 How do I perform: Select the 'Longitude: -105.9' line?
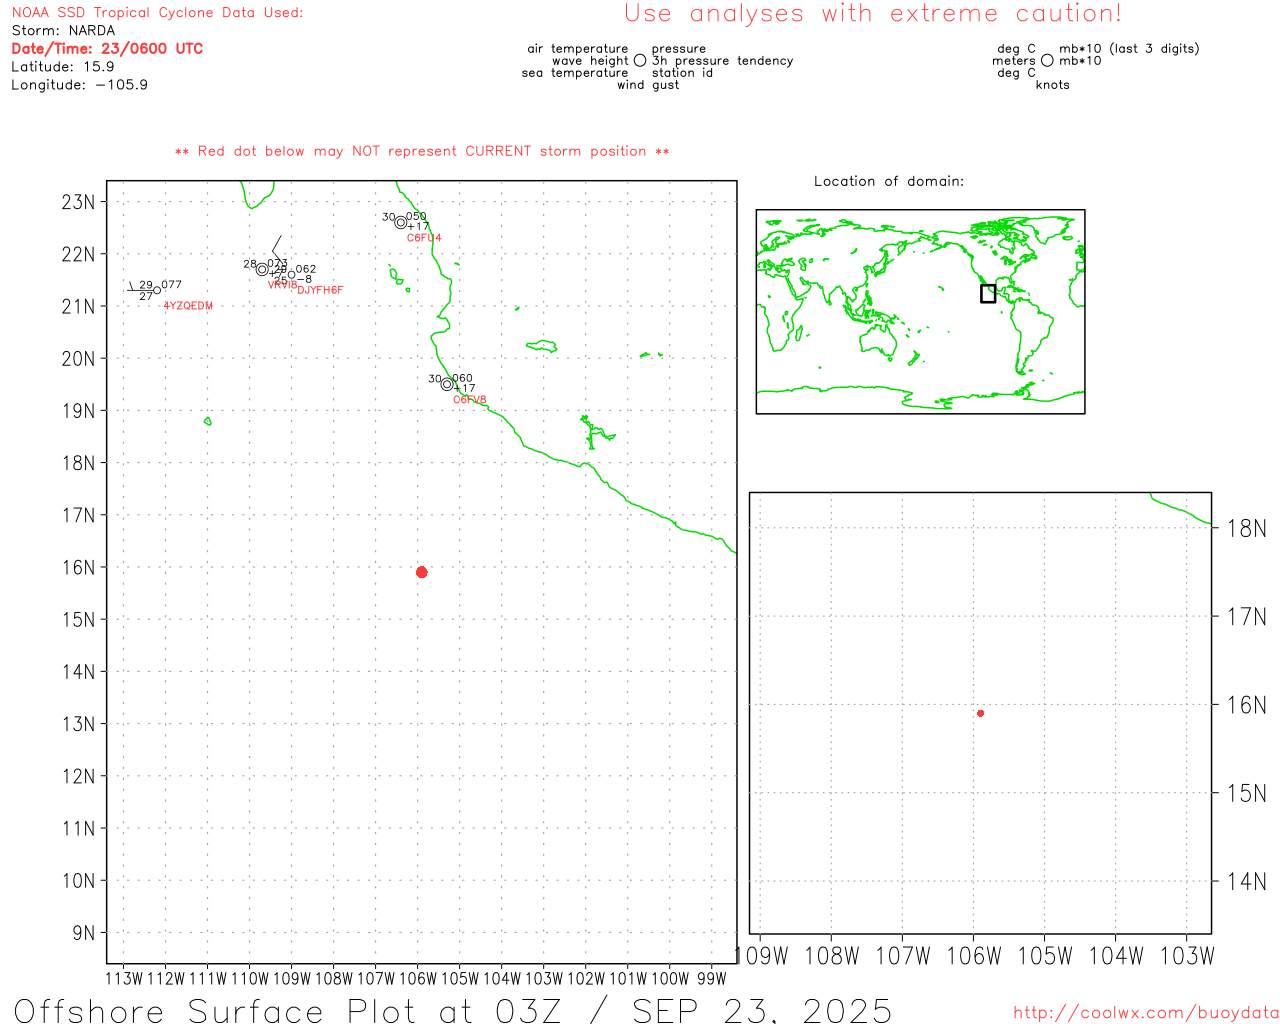point(80,84)
